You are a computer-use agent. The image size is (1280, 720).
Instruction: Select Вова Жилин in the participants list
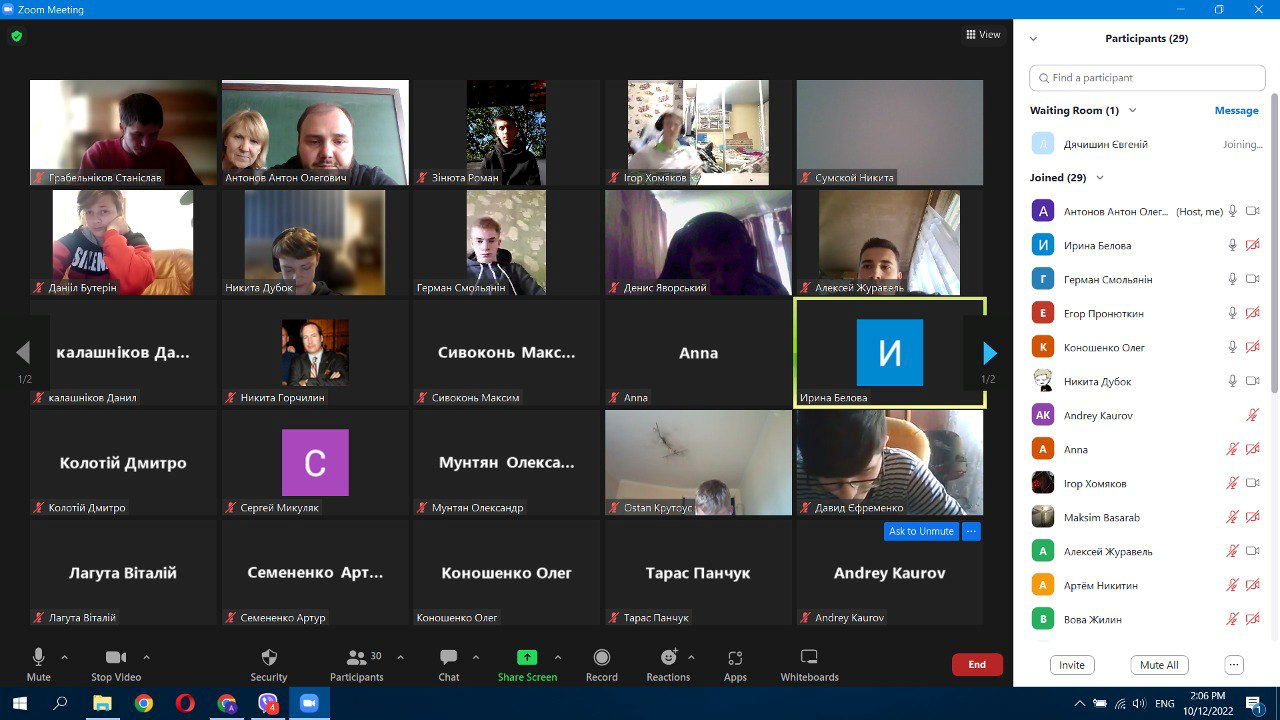pyautogui.click(x=1147, y=619)
